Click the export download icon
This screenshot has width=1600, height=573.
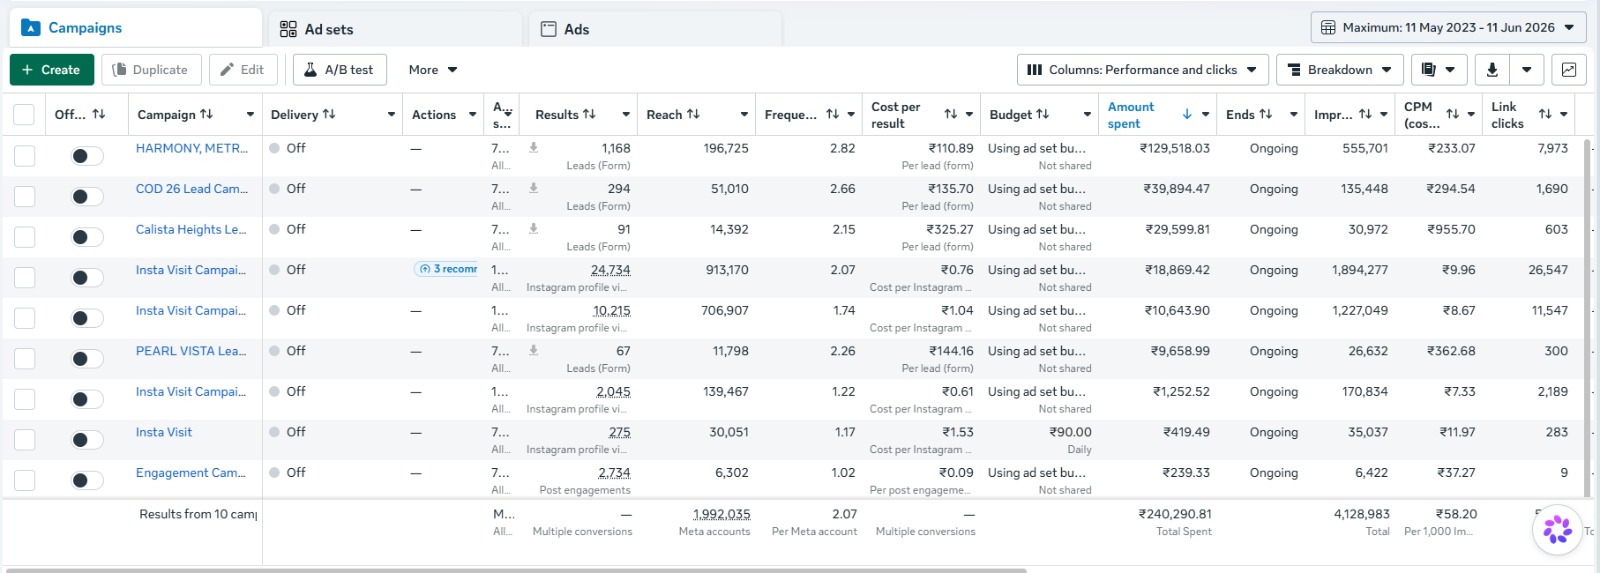point(1492,70)
